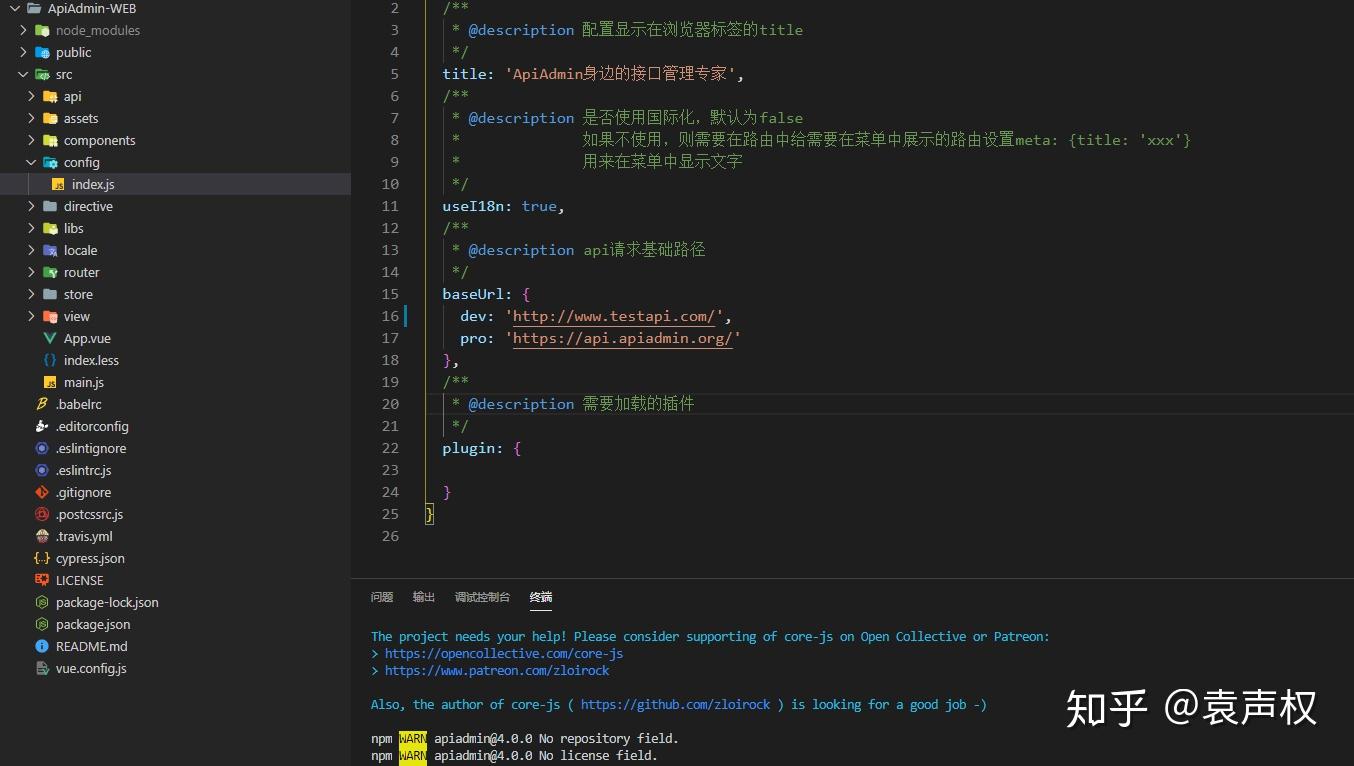Select index.js inside the config folder

[x=92, y=184]
